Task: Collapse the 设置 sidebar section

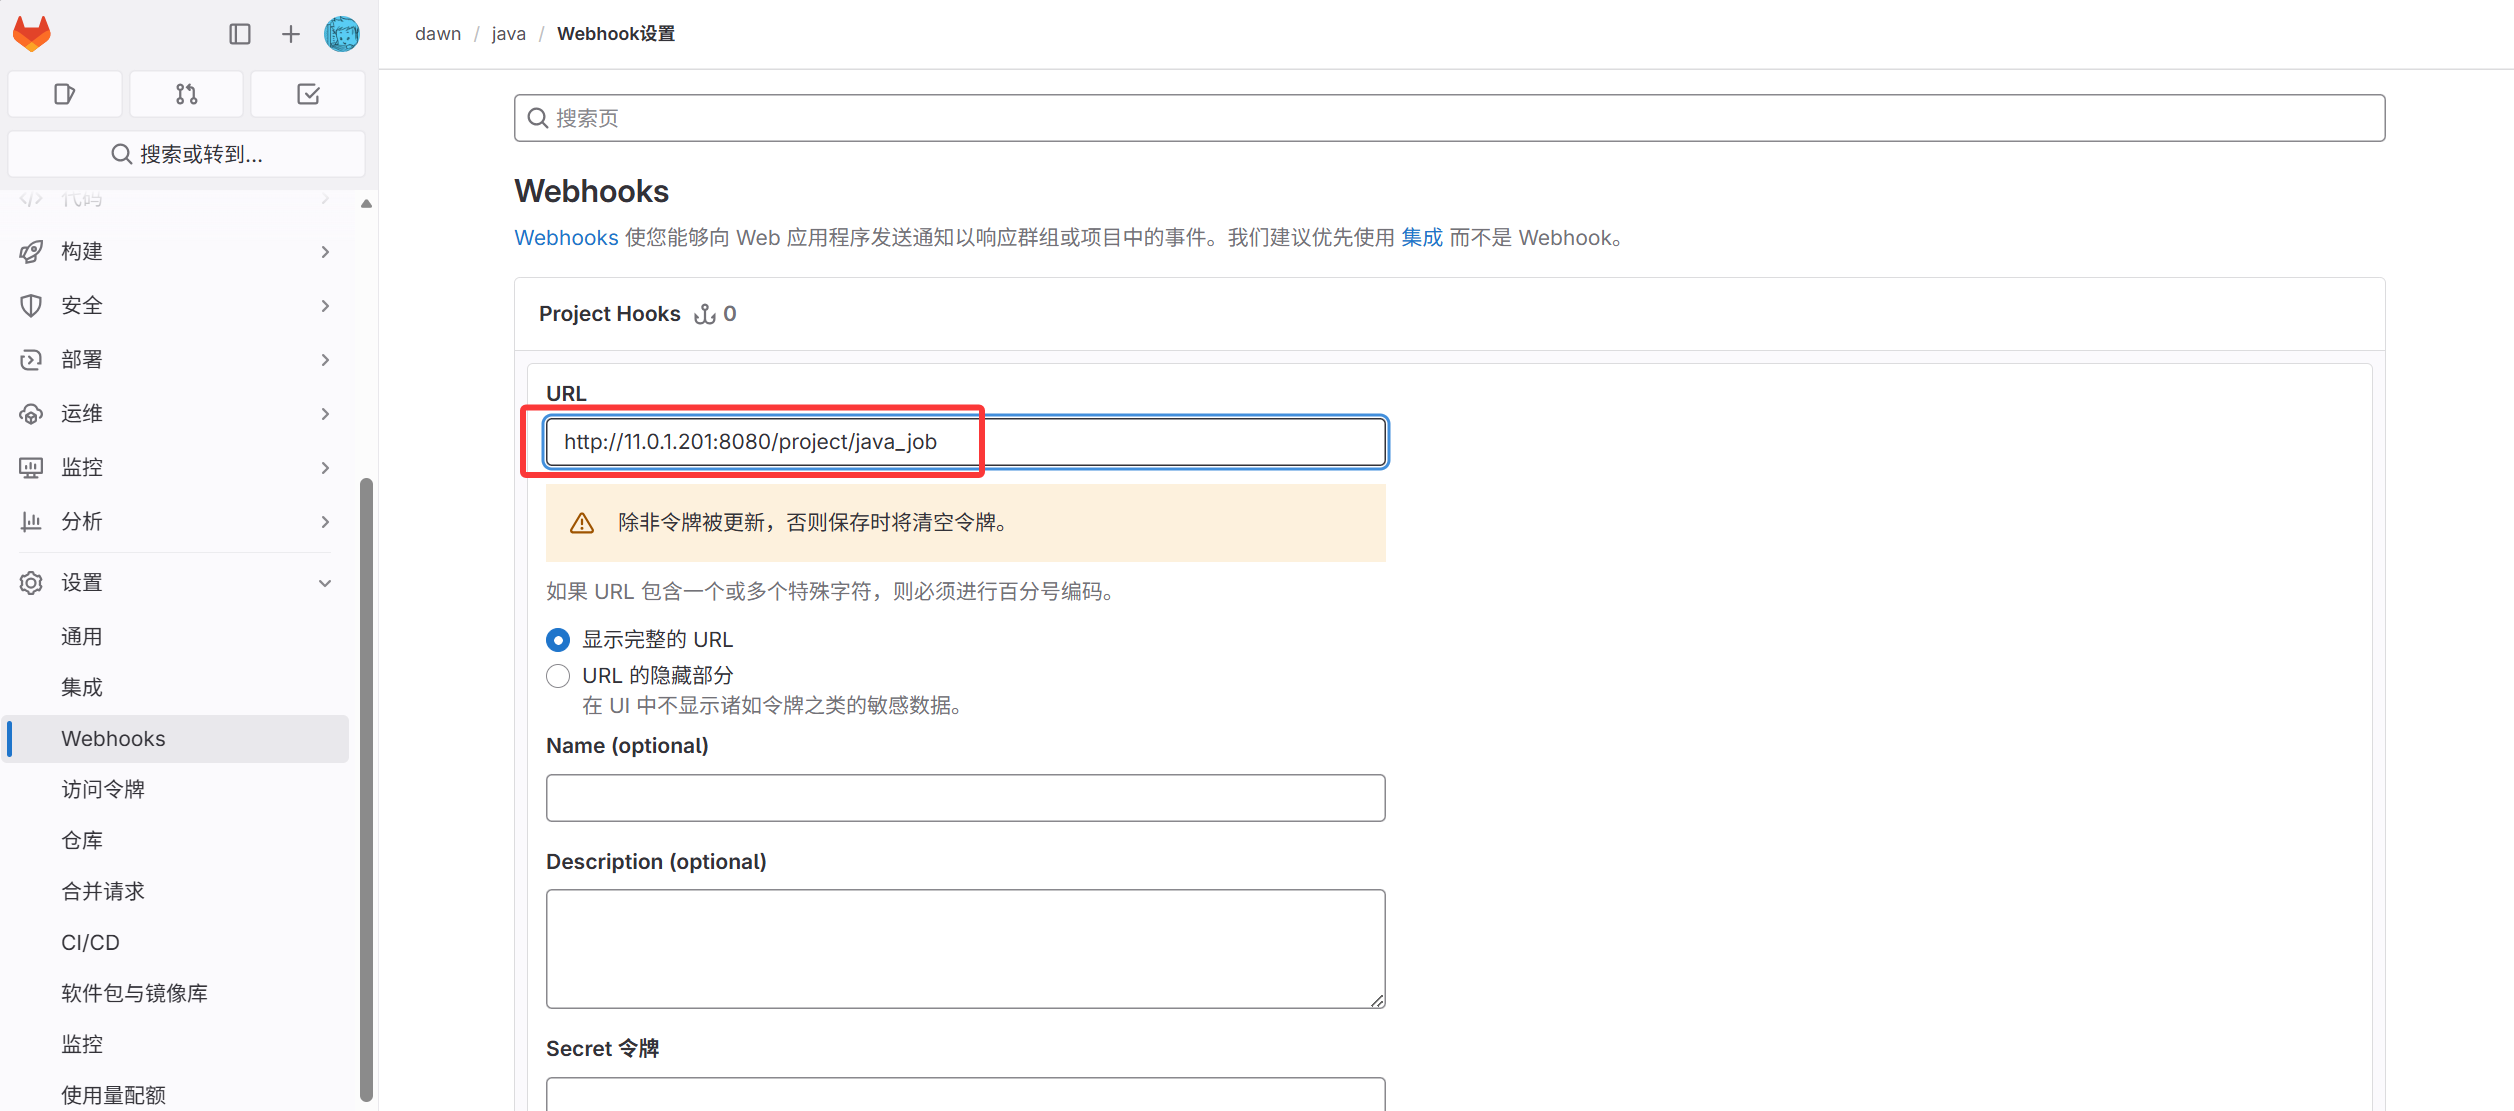Action: click(176, 582)
